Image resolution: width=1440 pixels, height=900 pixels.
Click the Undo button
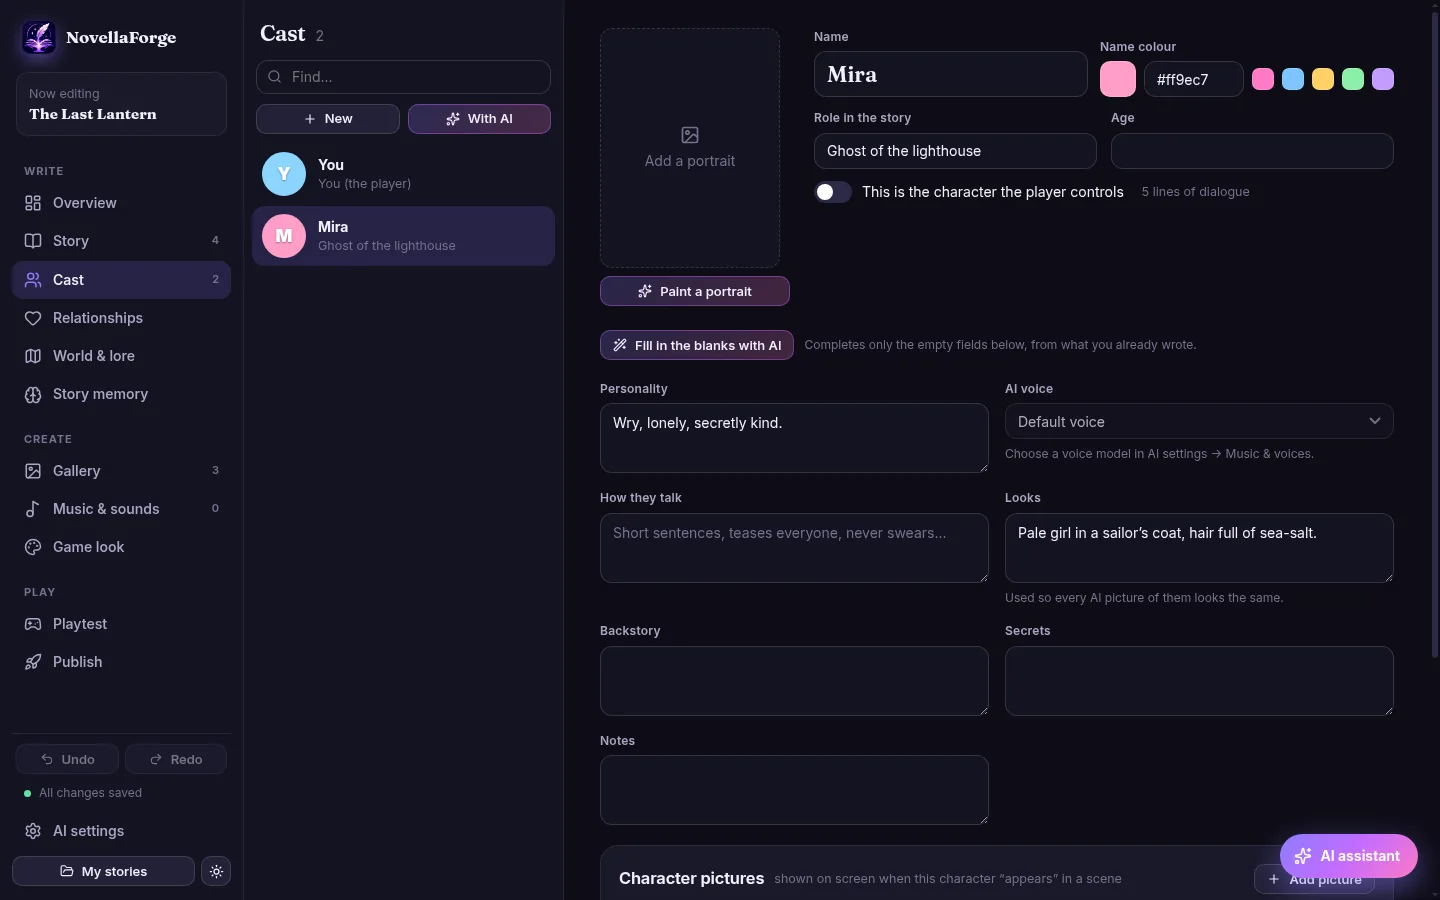[67, 759]
